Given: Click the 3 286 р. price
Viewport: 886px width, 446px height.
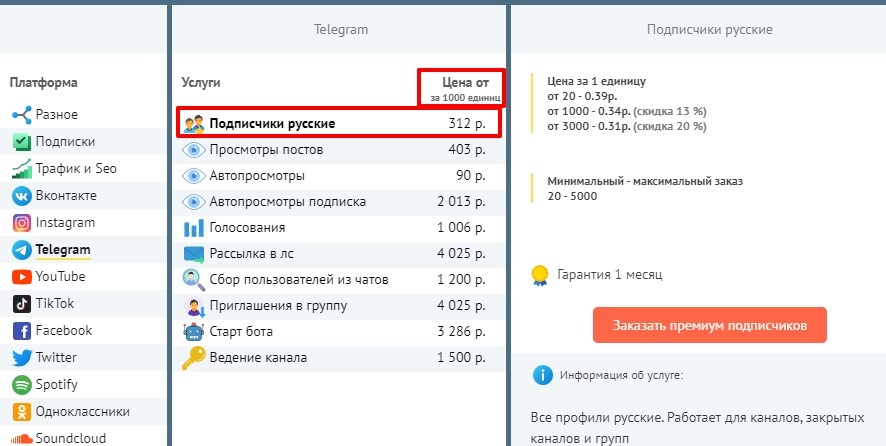Looking at the screenshot, I should tap(461, 332).
